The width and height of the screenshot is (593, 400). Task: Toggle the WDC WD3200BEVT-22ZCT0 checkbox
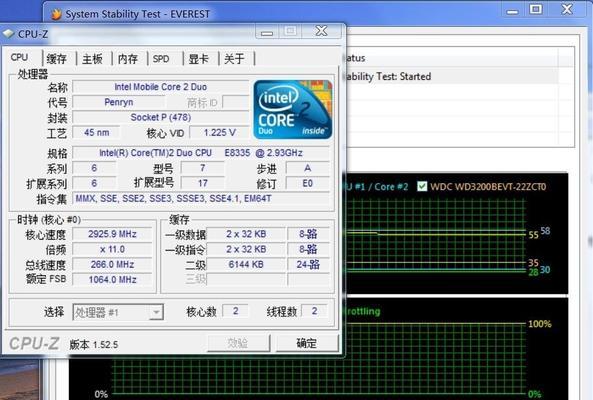422,186
